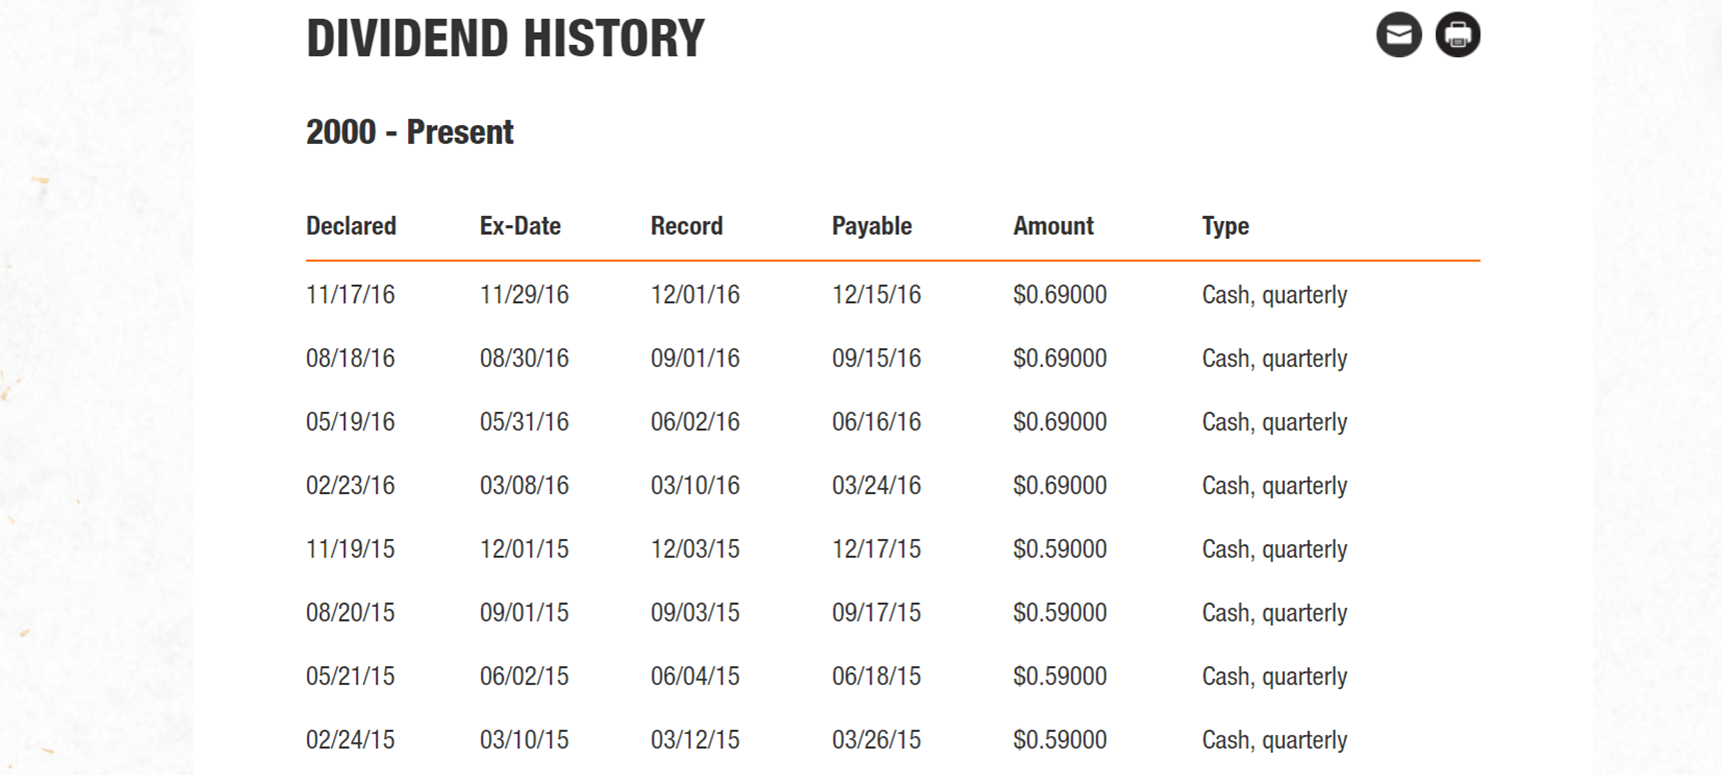This screenshot has width=1722, height=775.
Task: Click the print page icon
Action: click(1457, 35)
